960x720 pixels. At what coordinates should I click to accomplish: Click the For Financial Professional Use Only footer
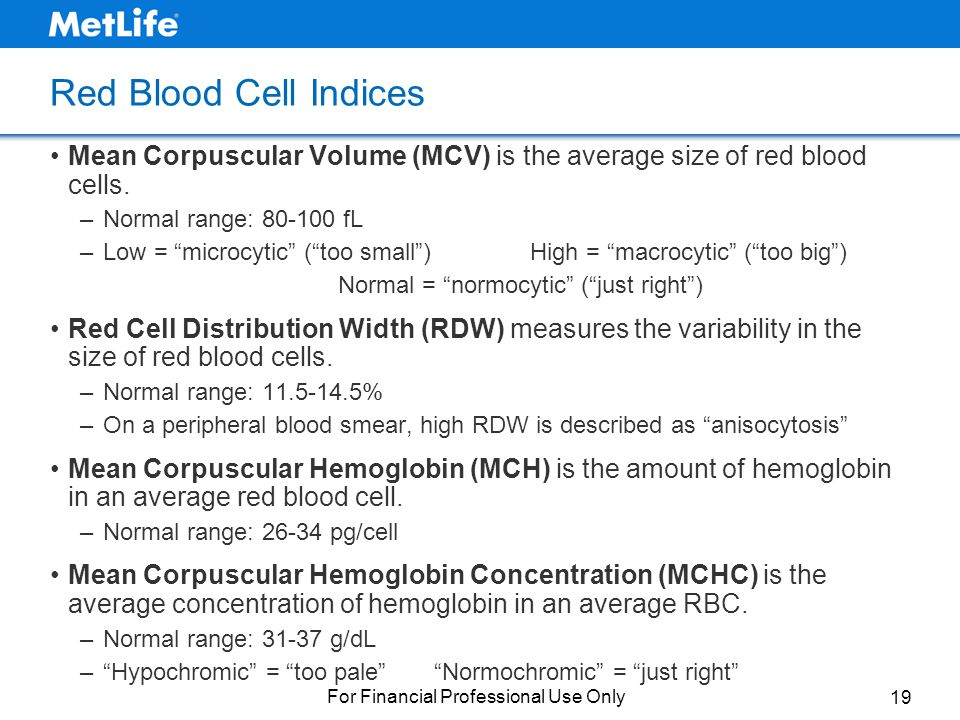(476, 697)
